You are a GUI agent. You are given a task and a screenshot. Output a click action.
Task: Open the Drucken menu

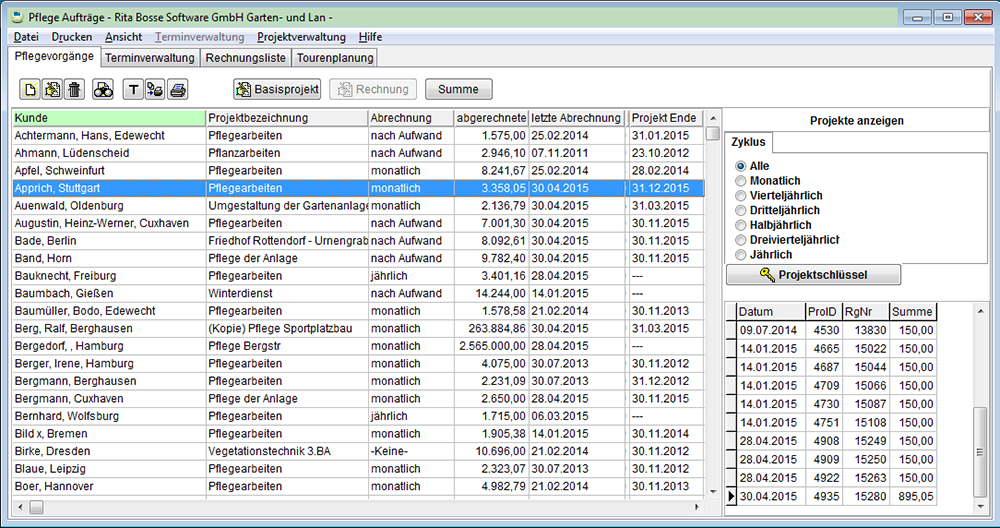72,37
